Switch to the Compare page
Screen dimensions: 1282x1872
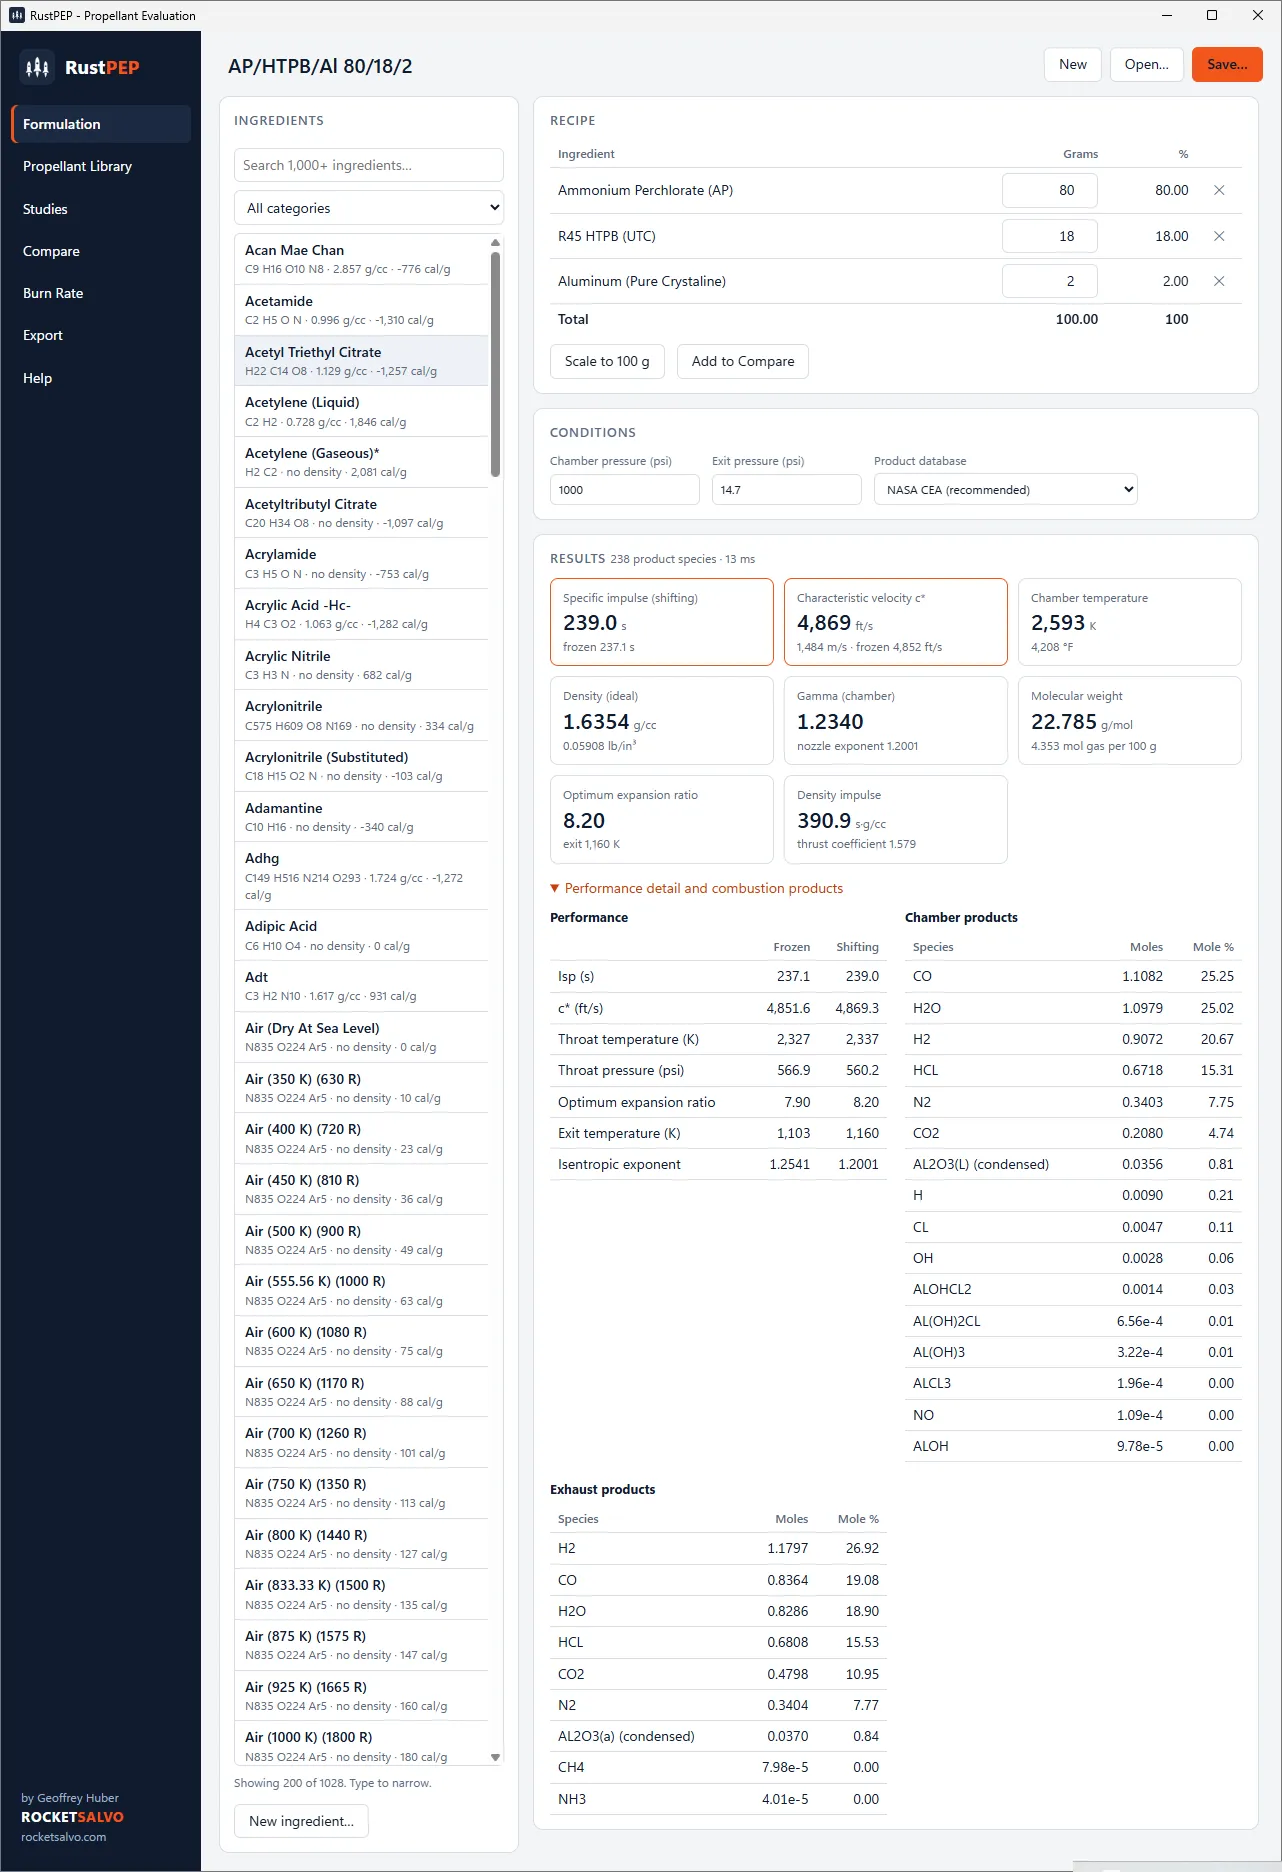pos(101,251)
